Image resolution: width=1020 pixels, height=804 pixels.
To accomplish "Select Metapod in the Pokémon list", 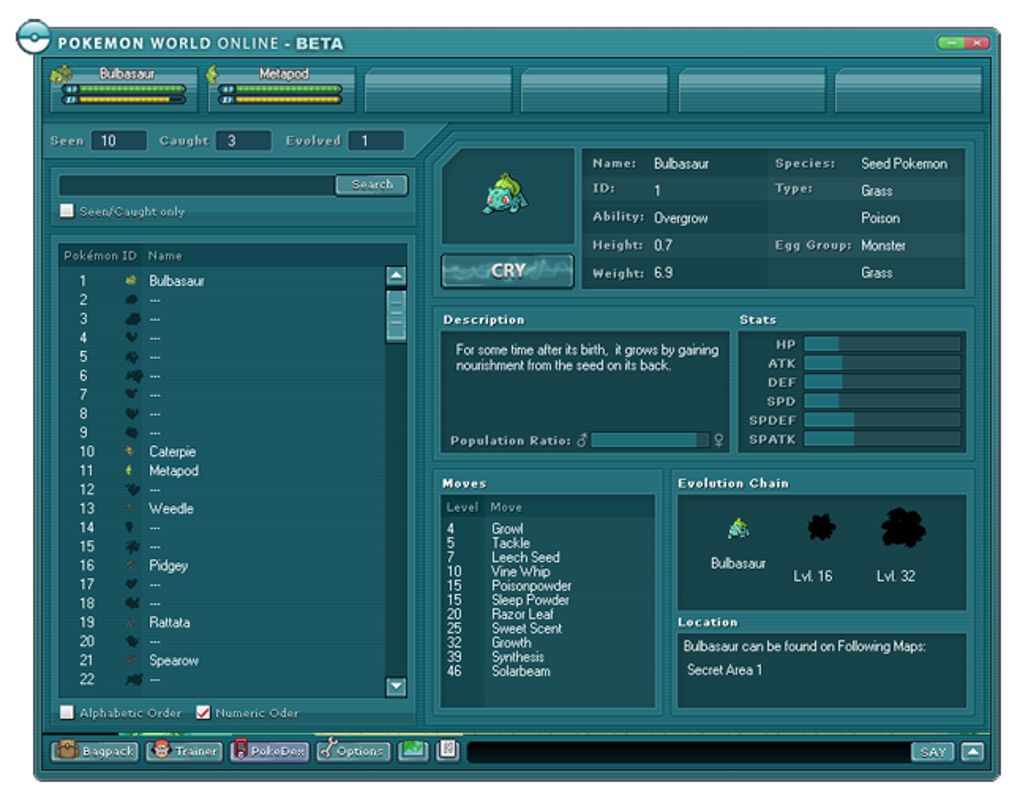I will [x=221, y=470].
